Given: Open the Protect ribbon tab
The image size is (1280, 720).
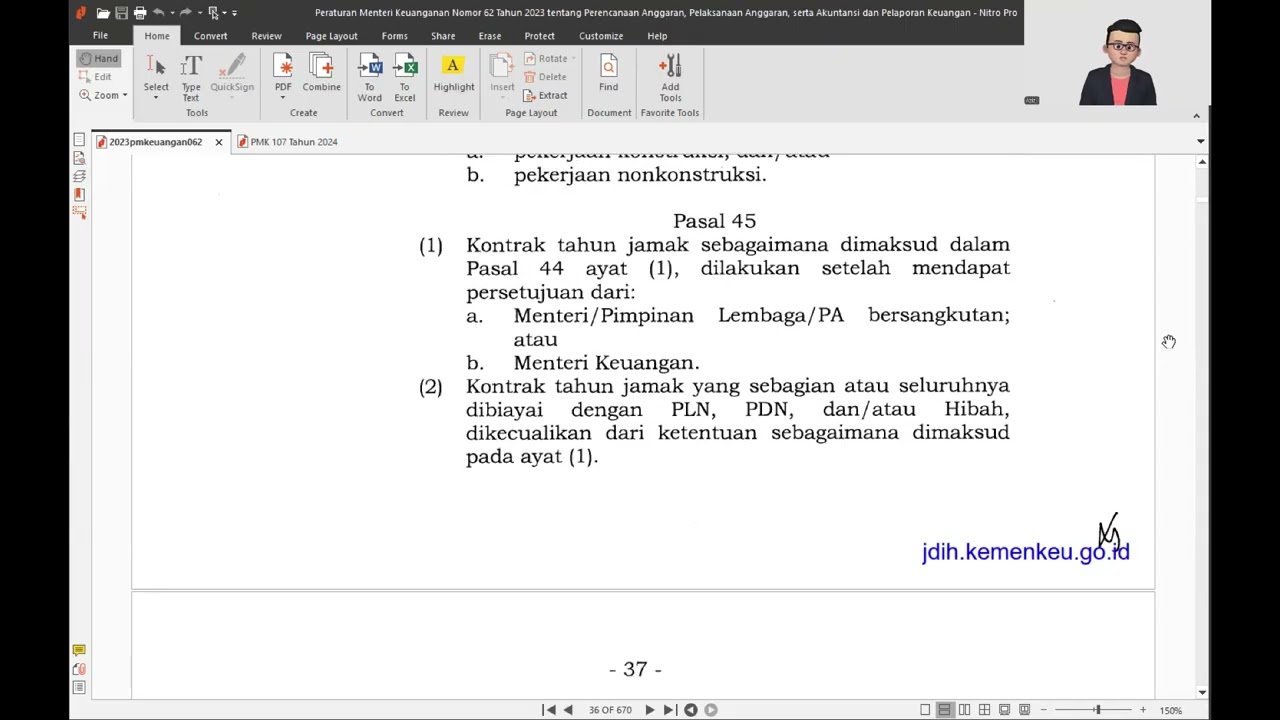Looking at the screenshot, I should pos(539,36).
